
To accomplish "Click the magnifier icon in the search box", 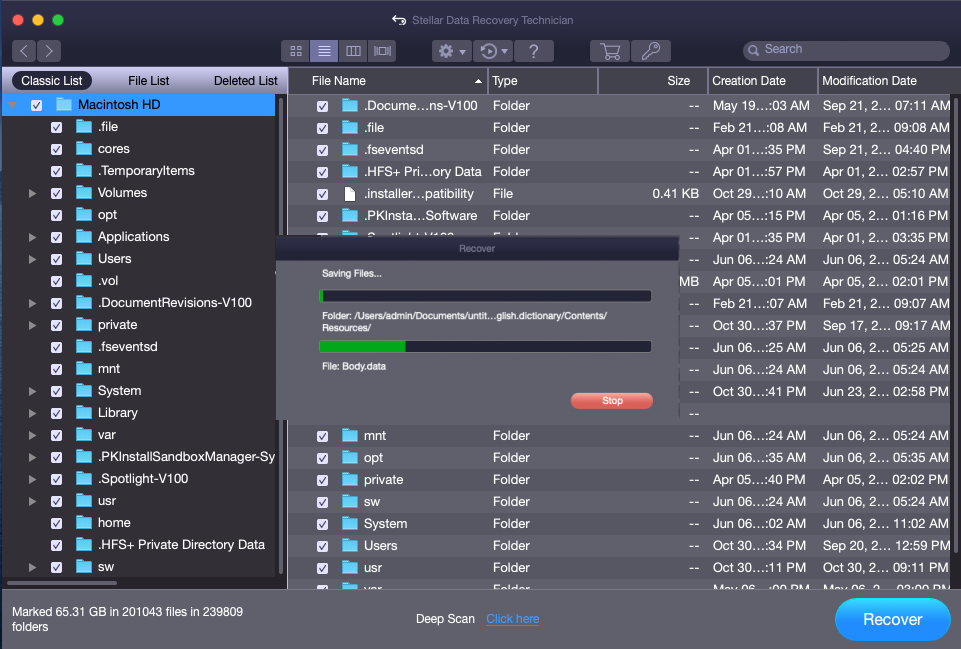I will point(753,50).
